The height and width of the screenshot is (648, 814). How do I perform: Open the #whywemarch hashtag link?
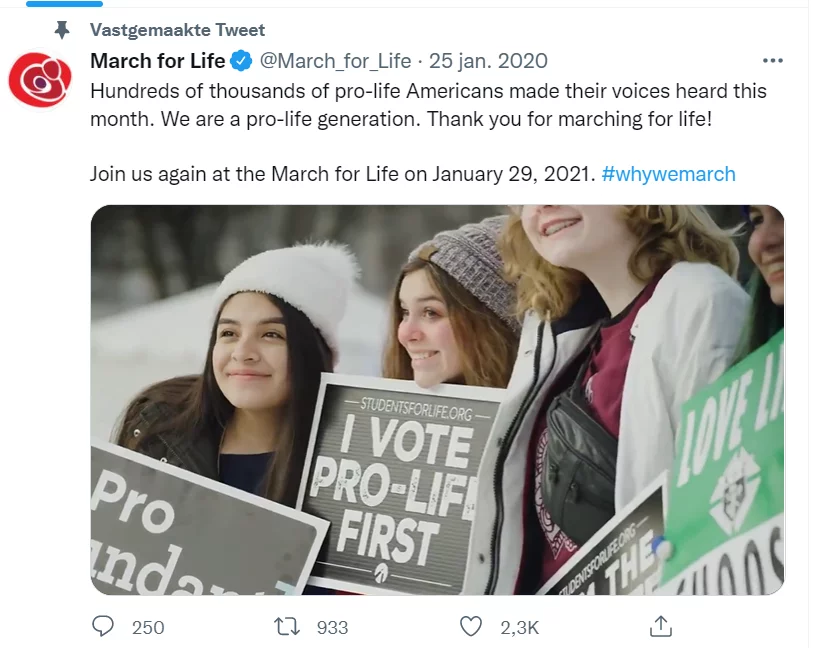668,174
